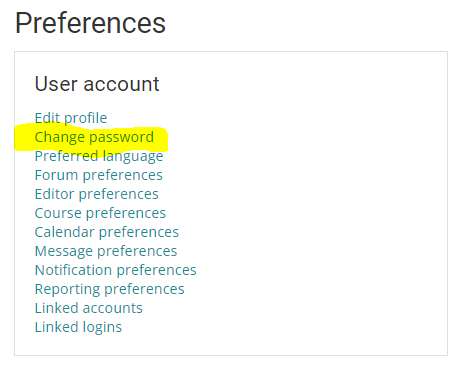Select the Linked accounts link
Viewport: 467px width, 375px height.
(x=89, y=308)
